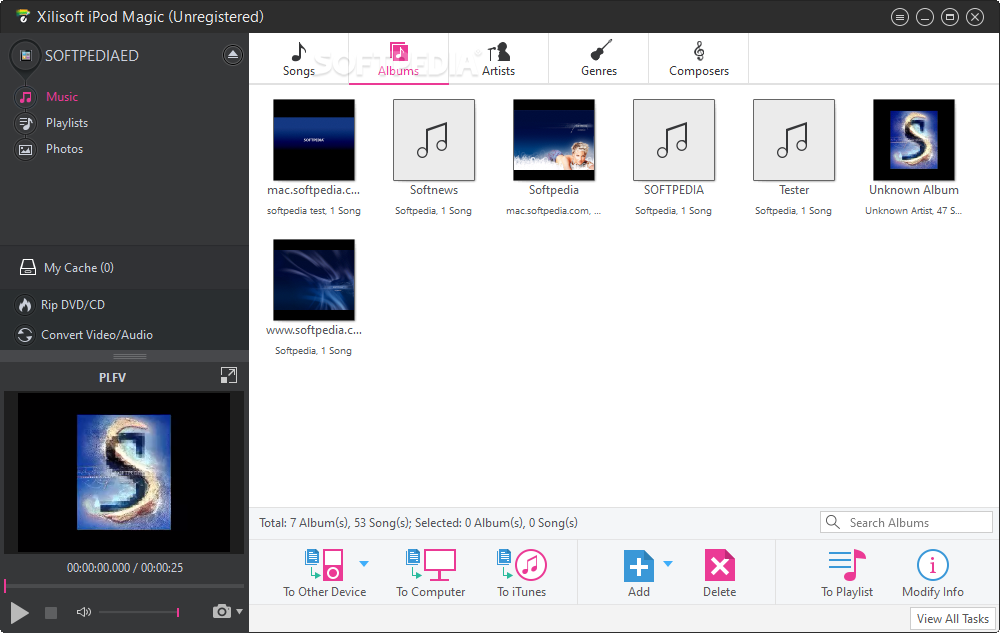Open the snapshot options dropdown arrow
Screen dimensions: 1000x633
pyautogui.click(x=239, y=611)
